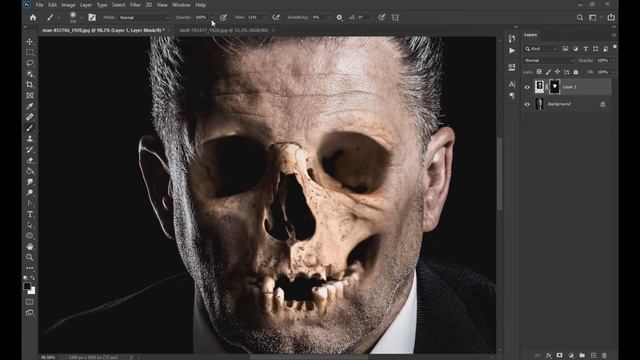Toggle layer filter on/off switch
The height and width of the screenshot is (360, 640).
pyautogui.click(x=615, y=47)
